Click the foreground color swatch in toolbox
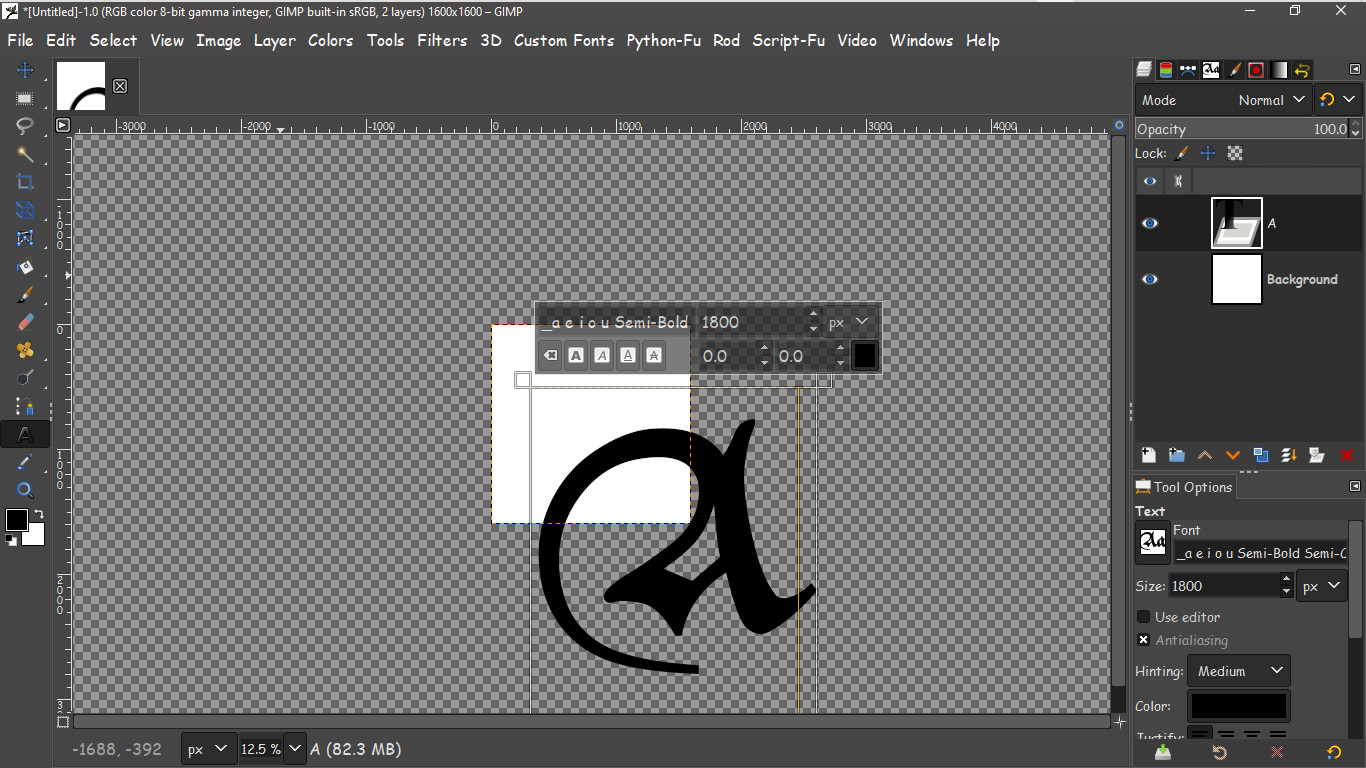Screen dimensions: 1366x768 coord(17,520)
